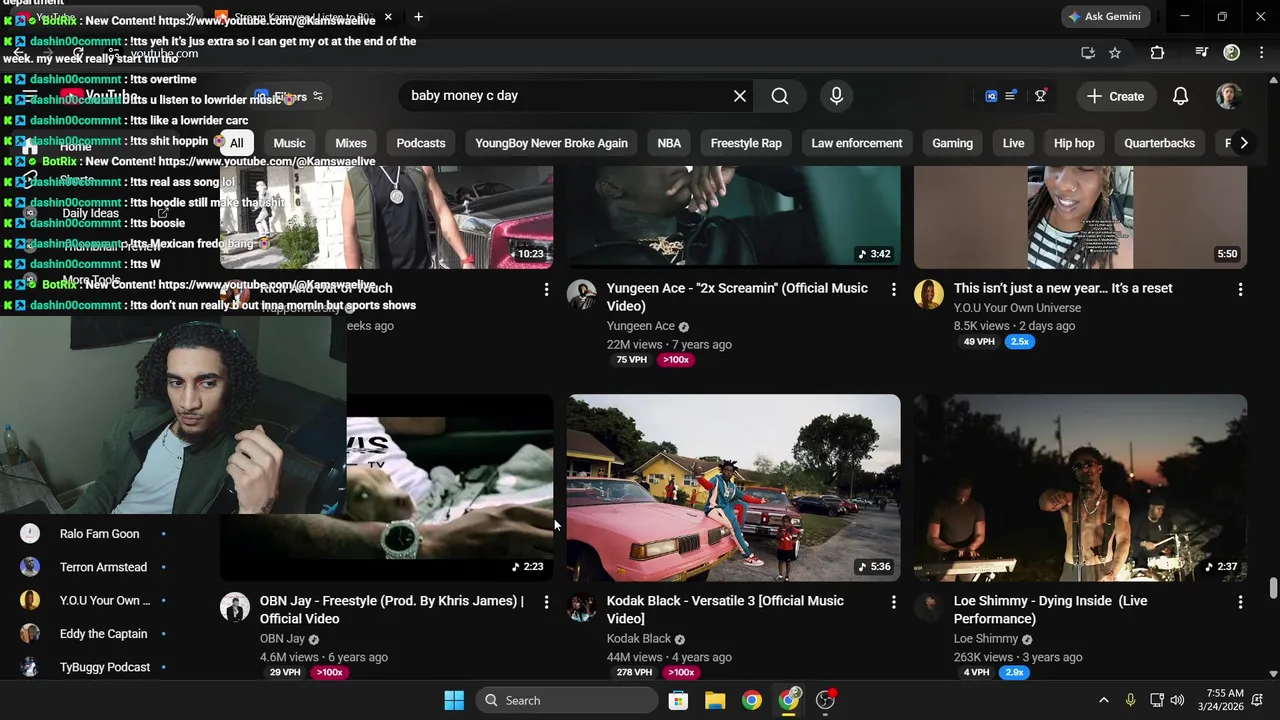
Task: Open Ralo Fam Goon subscription in sidebar
Action: [99, 534]
